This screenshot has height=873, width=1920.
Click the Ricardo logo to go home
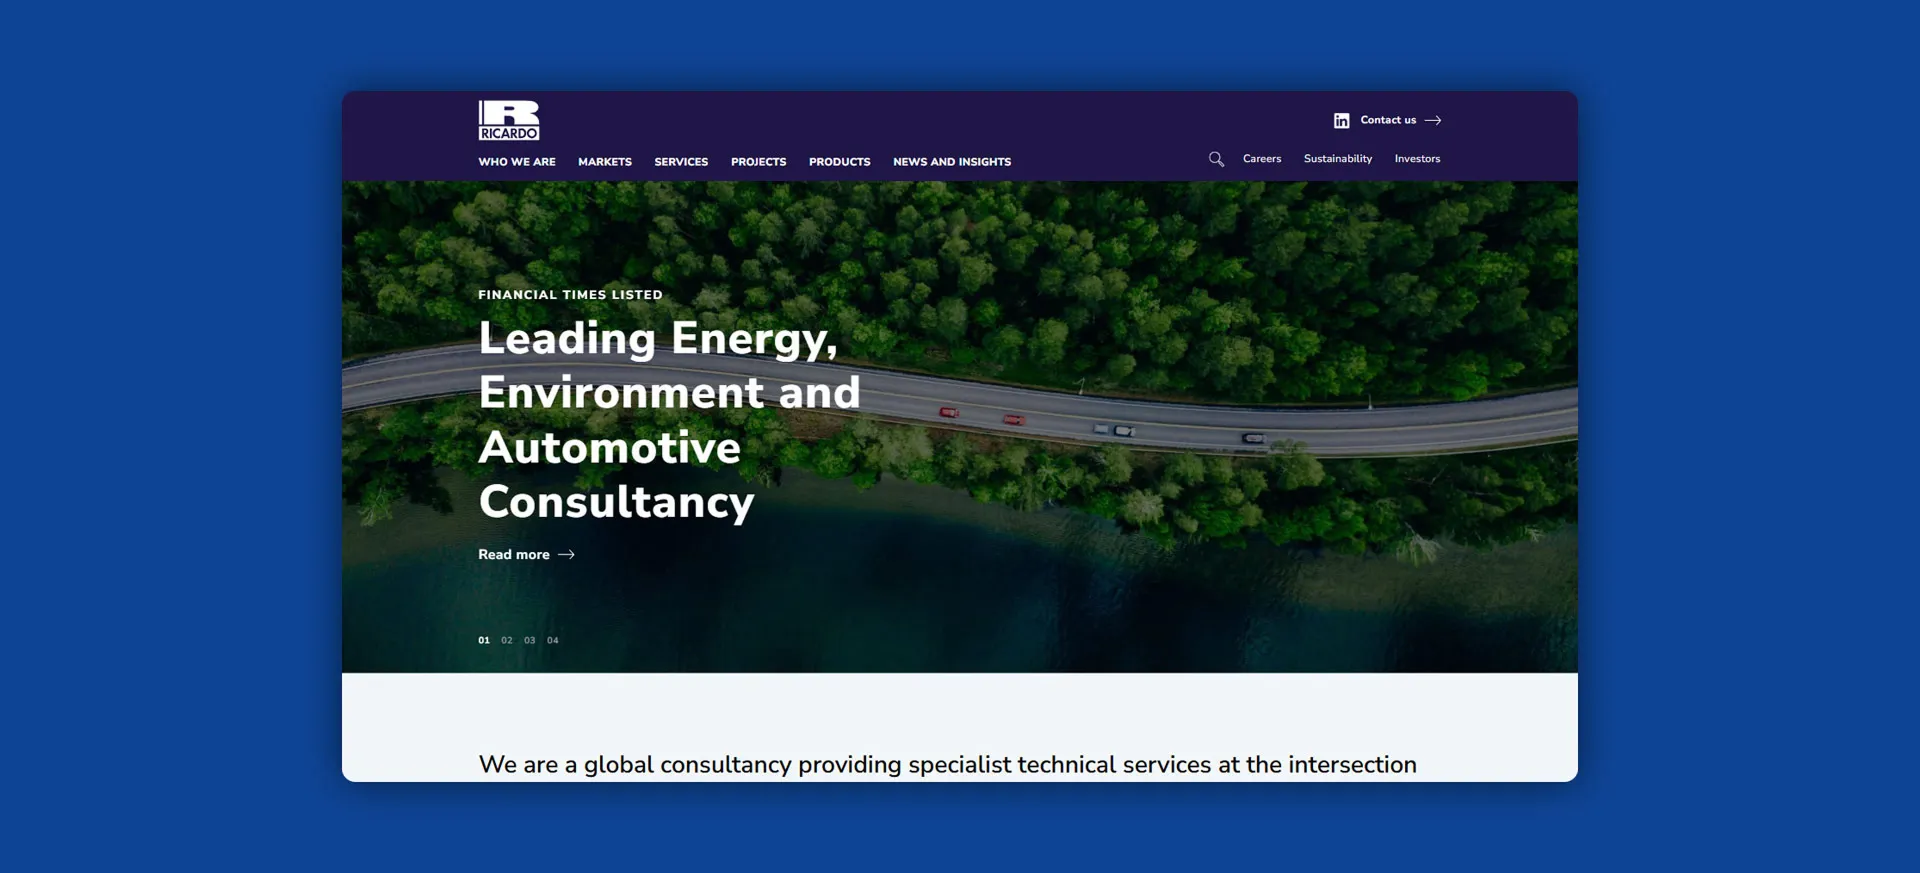tap(509, 120)
